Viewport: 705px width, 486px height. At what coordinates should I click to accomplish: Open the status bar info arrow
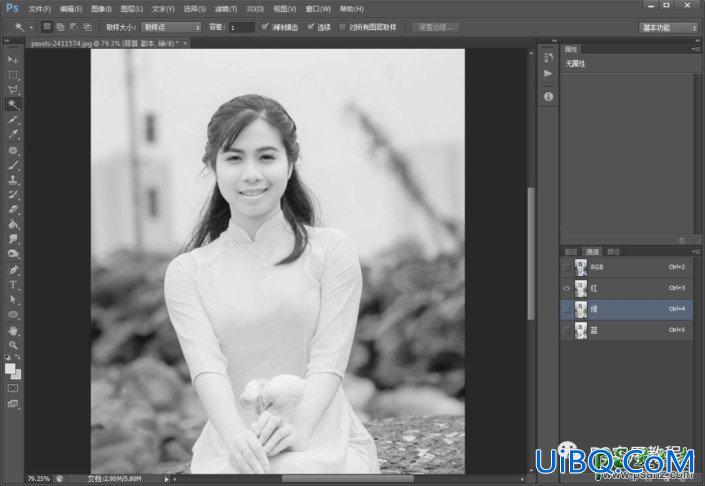[x=166, y=479]
